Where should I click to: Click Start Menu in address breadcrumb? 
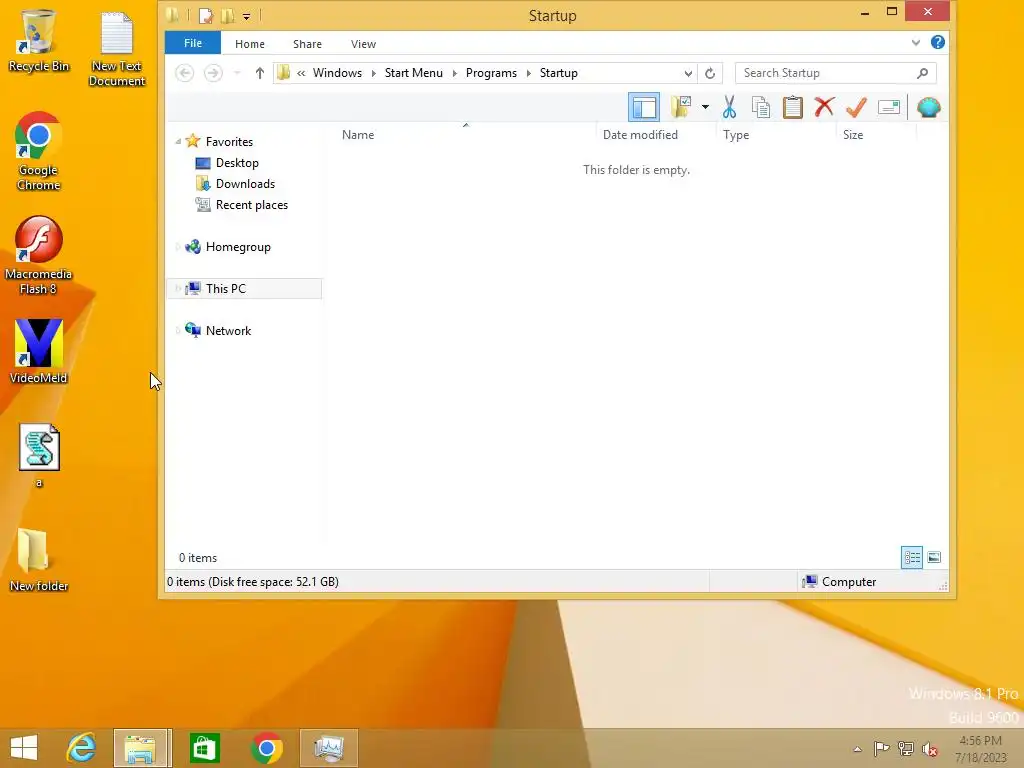click(x=413, y=73)
